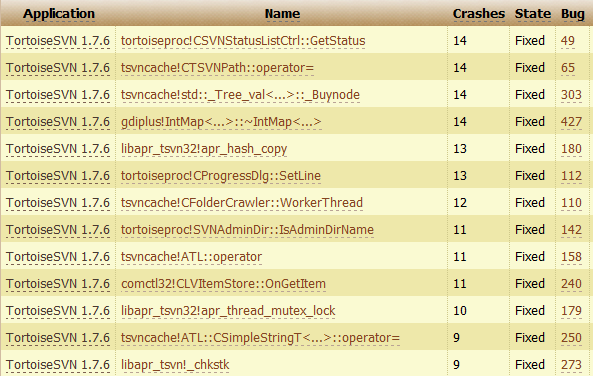Click TortoiseSVN 1.7.6 in CProgressDlg::SetLine row
Viewport: 593px width, 376px height.
58,176
